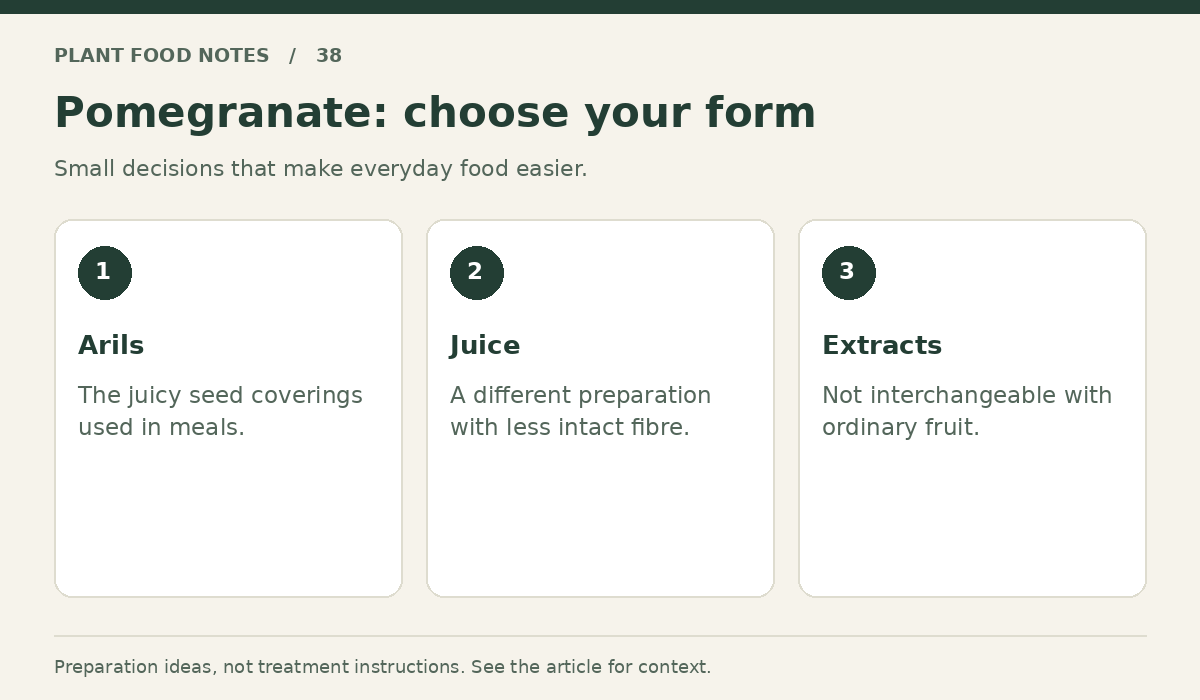Click the number 3 circle badge
This screenshot has height=700, width=1200.
tap(849, 273)
